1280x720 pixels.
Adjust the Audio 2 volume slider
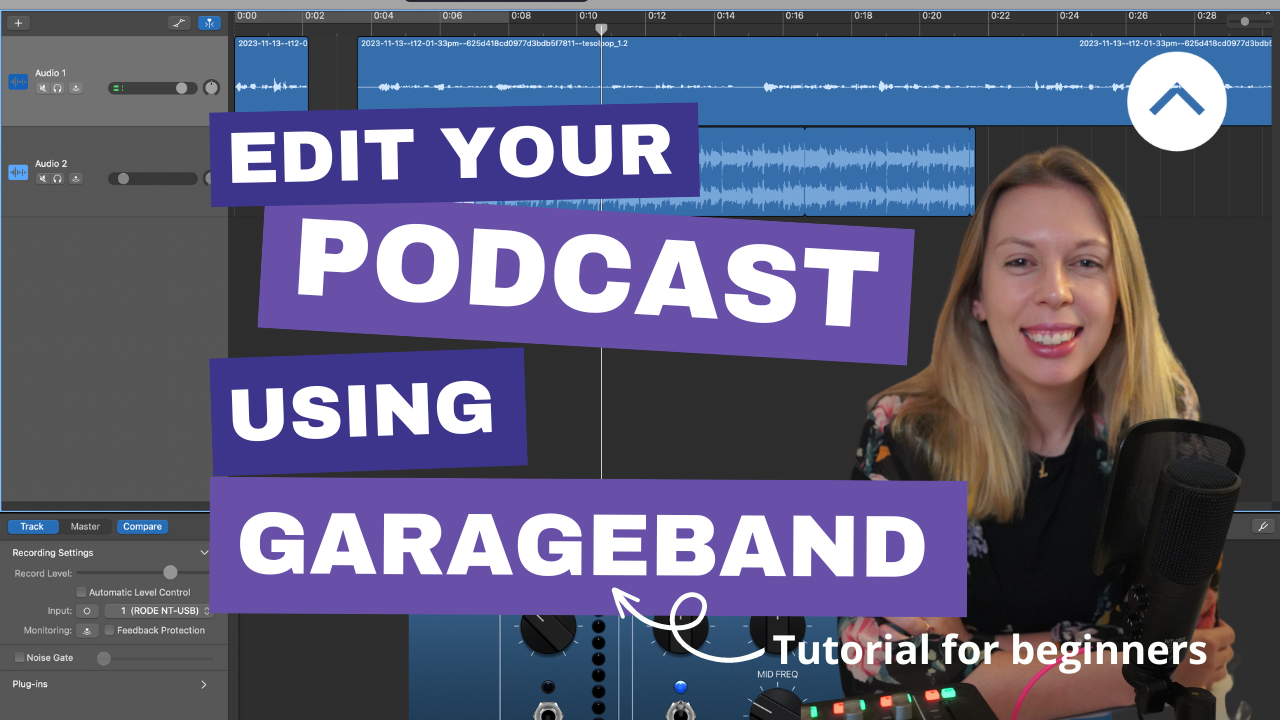tap(152, 178)
